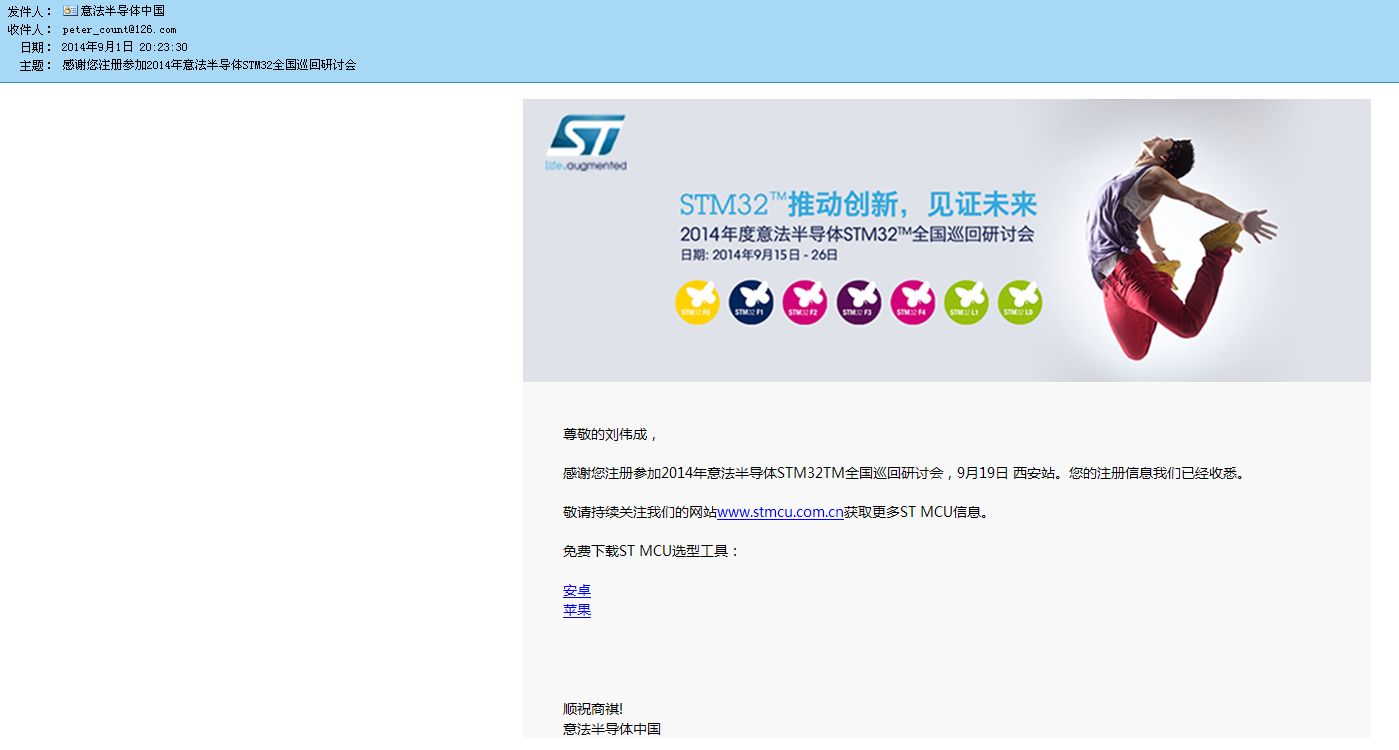Screen dimensions: 1399x750
Task: Click the email subject line starting 感谢您注册参加2014年
Action: point(209,65)
